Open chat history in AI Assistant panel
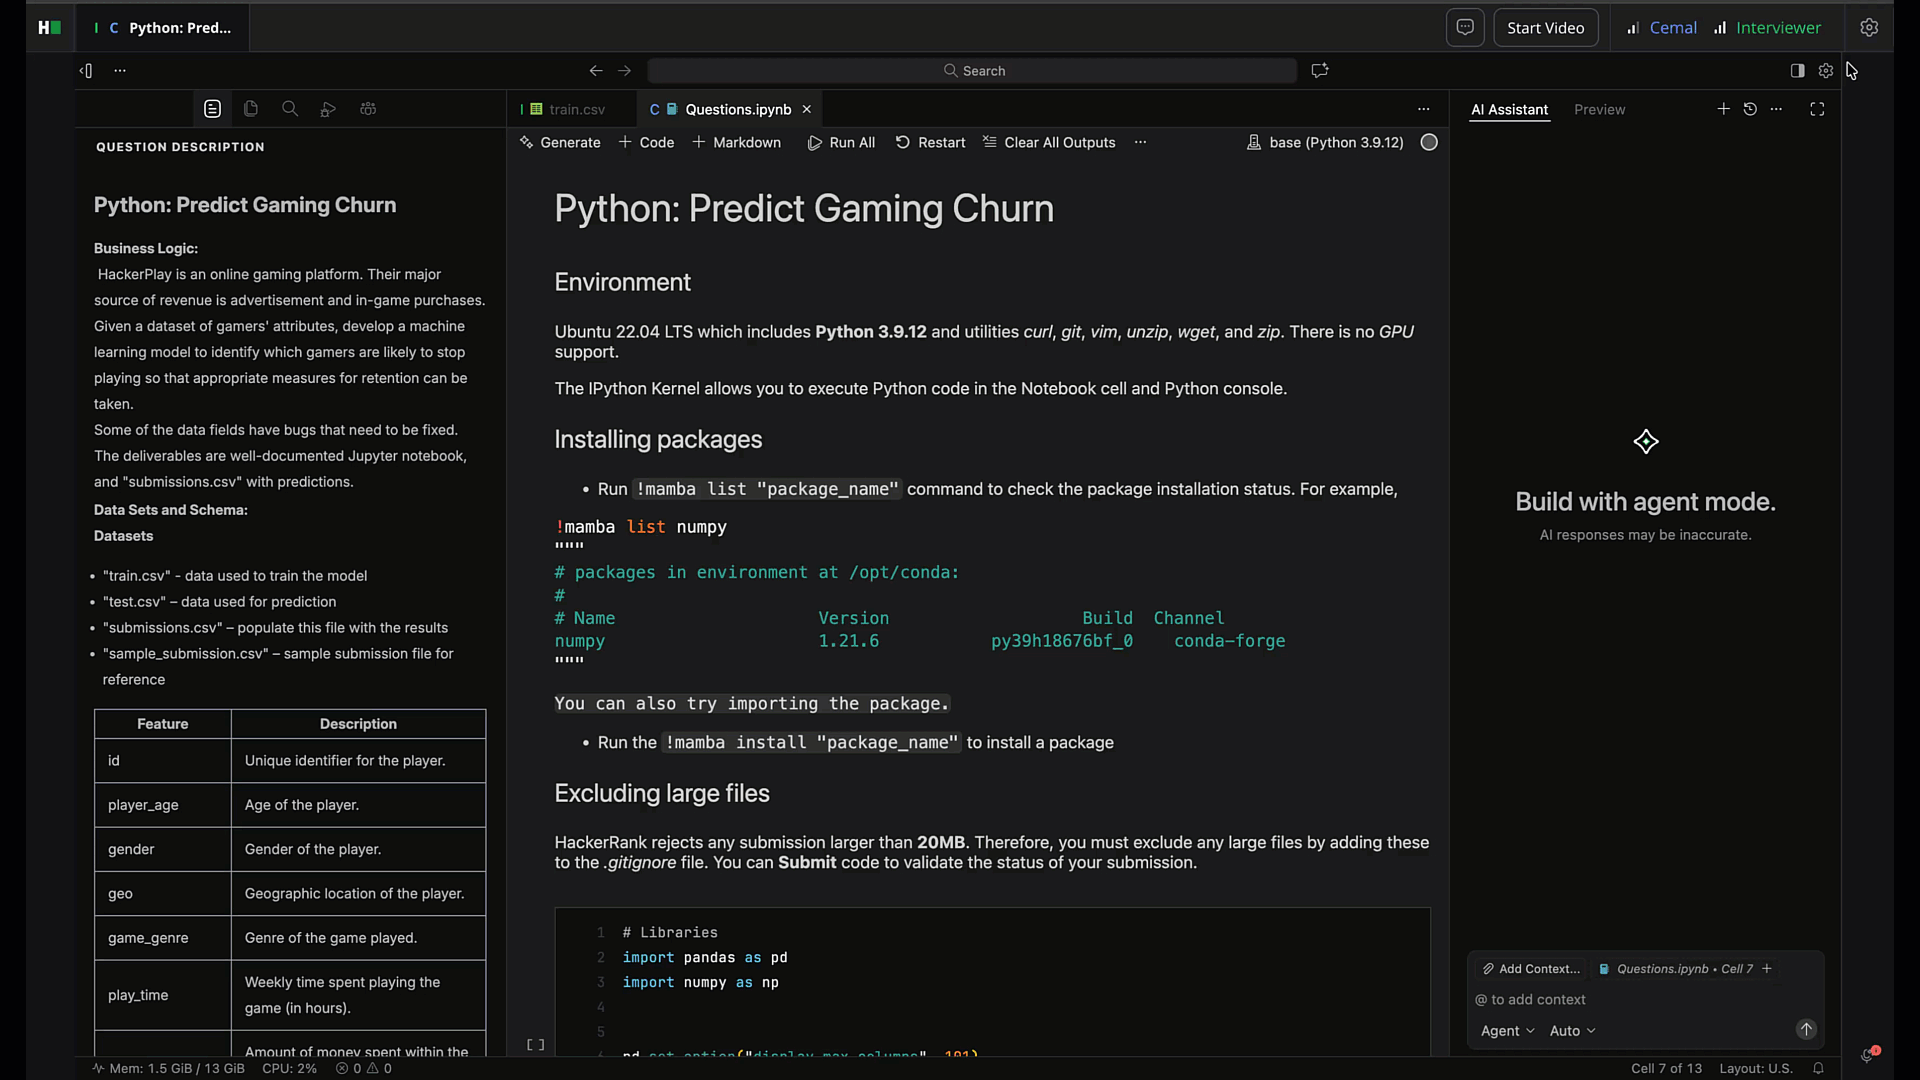Image resolution: width=1920 pixels, height=1080 pixels. point(1750,109)
